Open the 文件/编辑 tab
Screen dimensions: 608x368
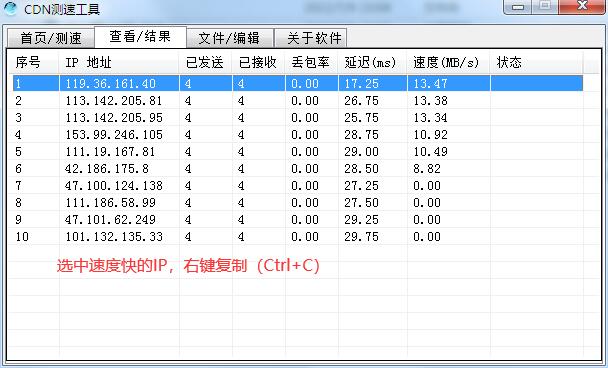[230, 38]
